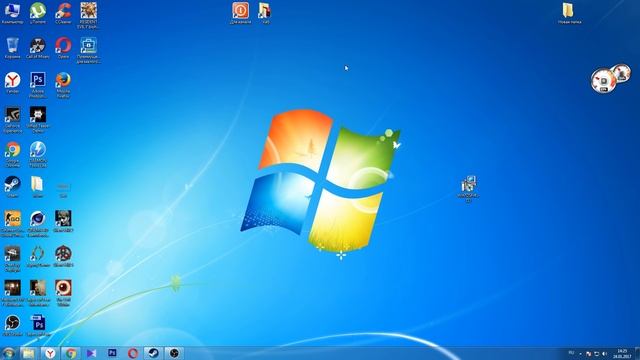Select the Computer desktop icon
Image resolution: width=640 pixels, height=360 pixels.
pyautogui.click(x=12, y=13)
